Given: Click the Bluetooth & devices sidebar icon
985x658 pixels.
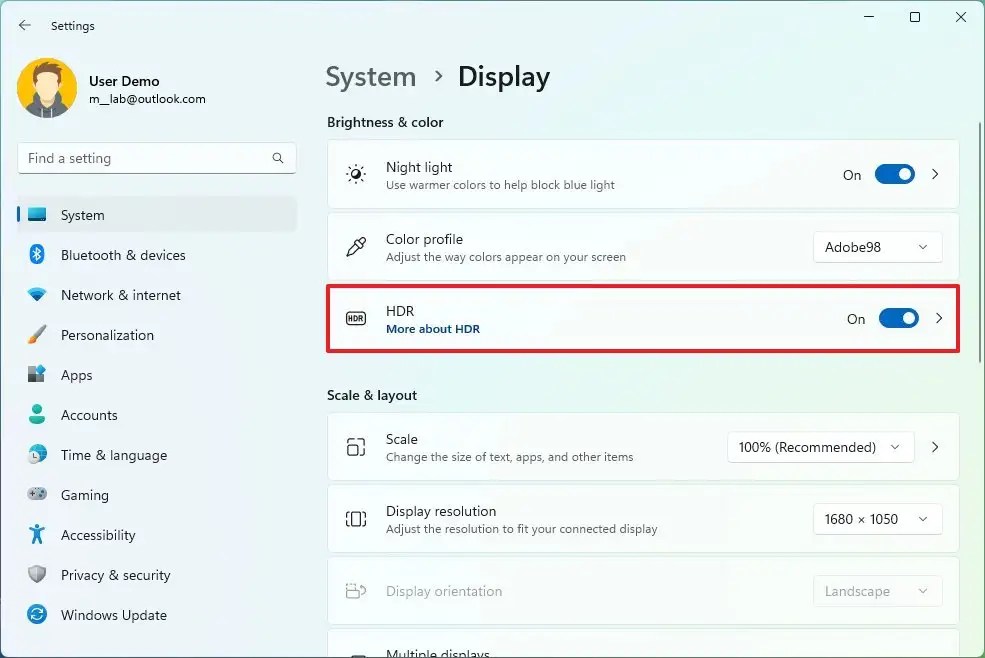Looking at the screenshot, I should tap(36, 255).
